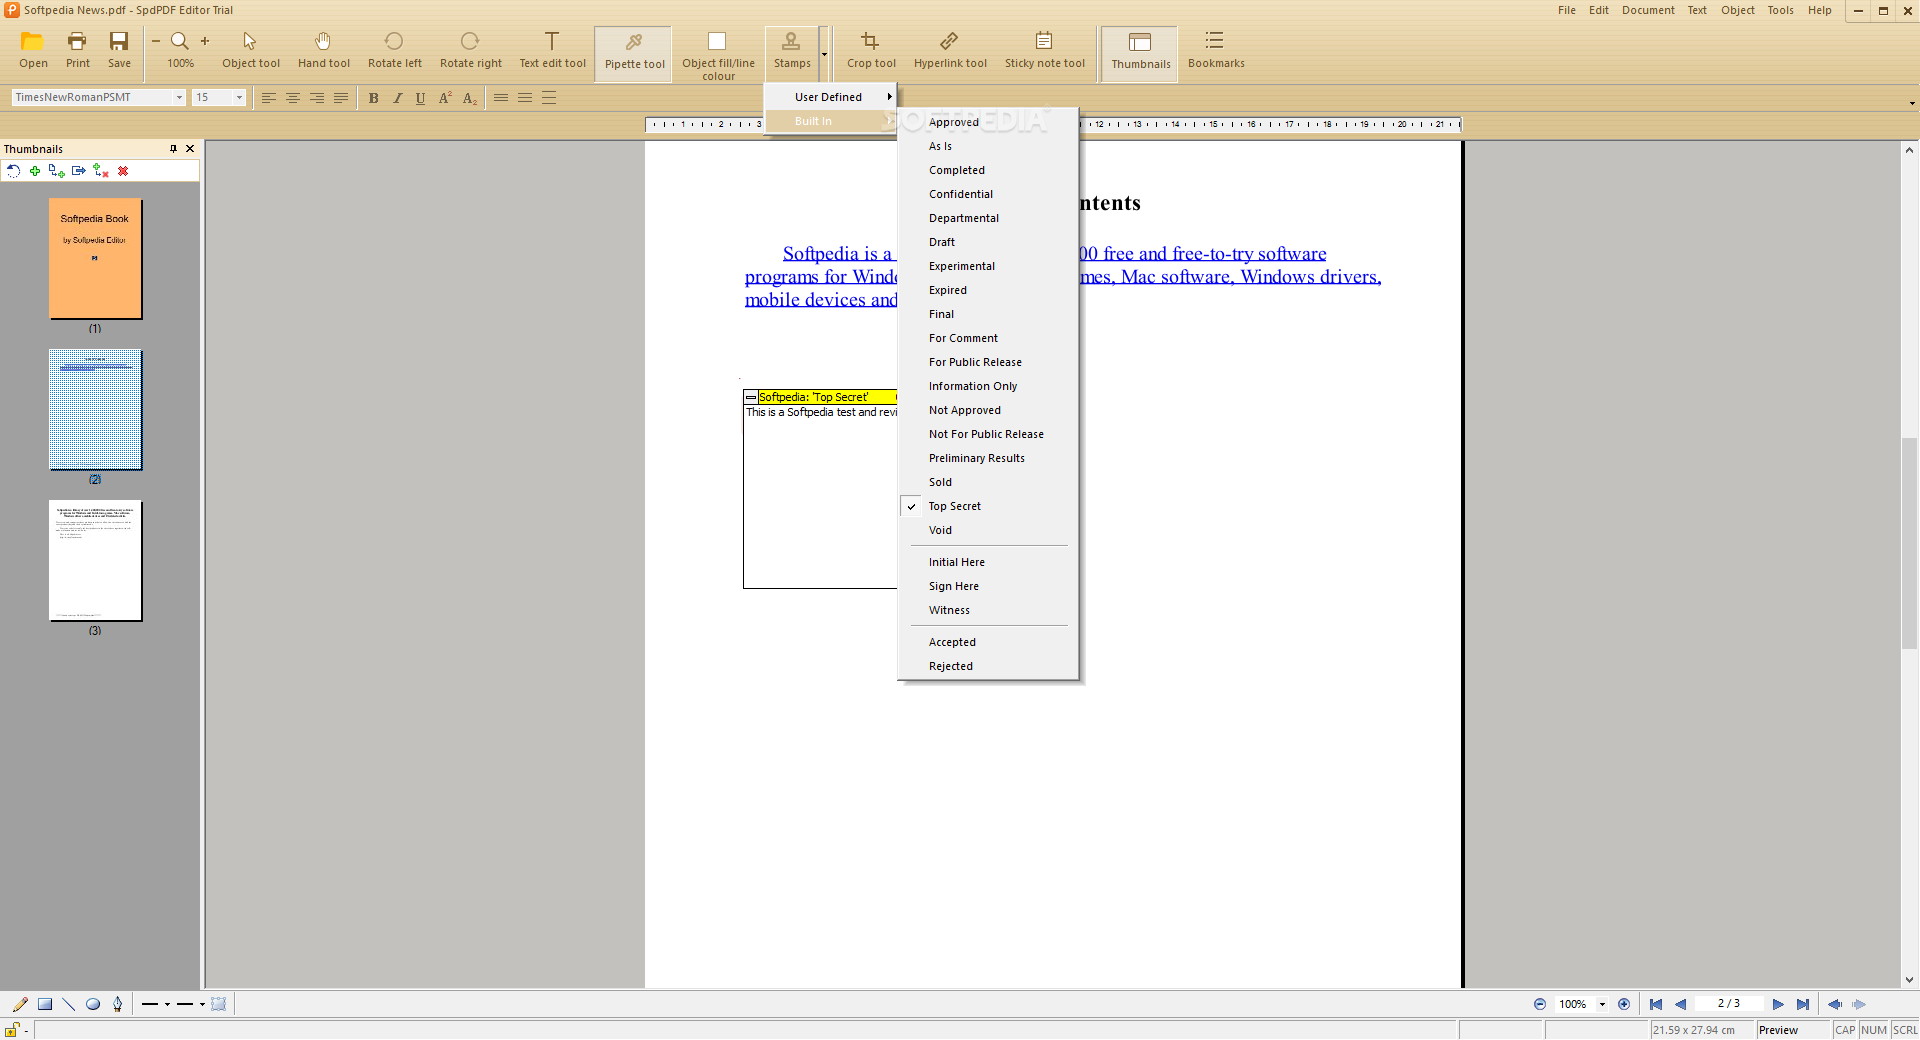Toggle bold formatting
Viewport: 1920px width, 1040px height.
pos(374,98)
